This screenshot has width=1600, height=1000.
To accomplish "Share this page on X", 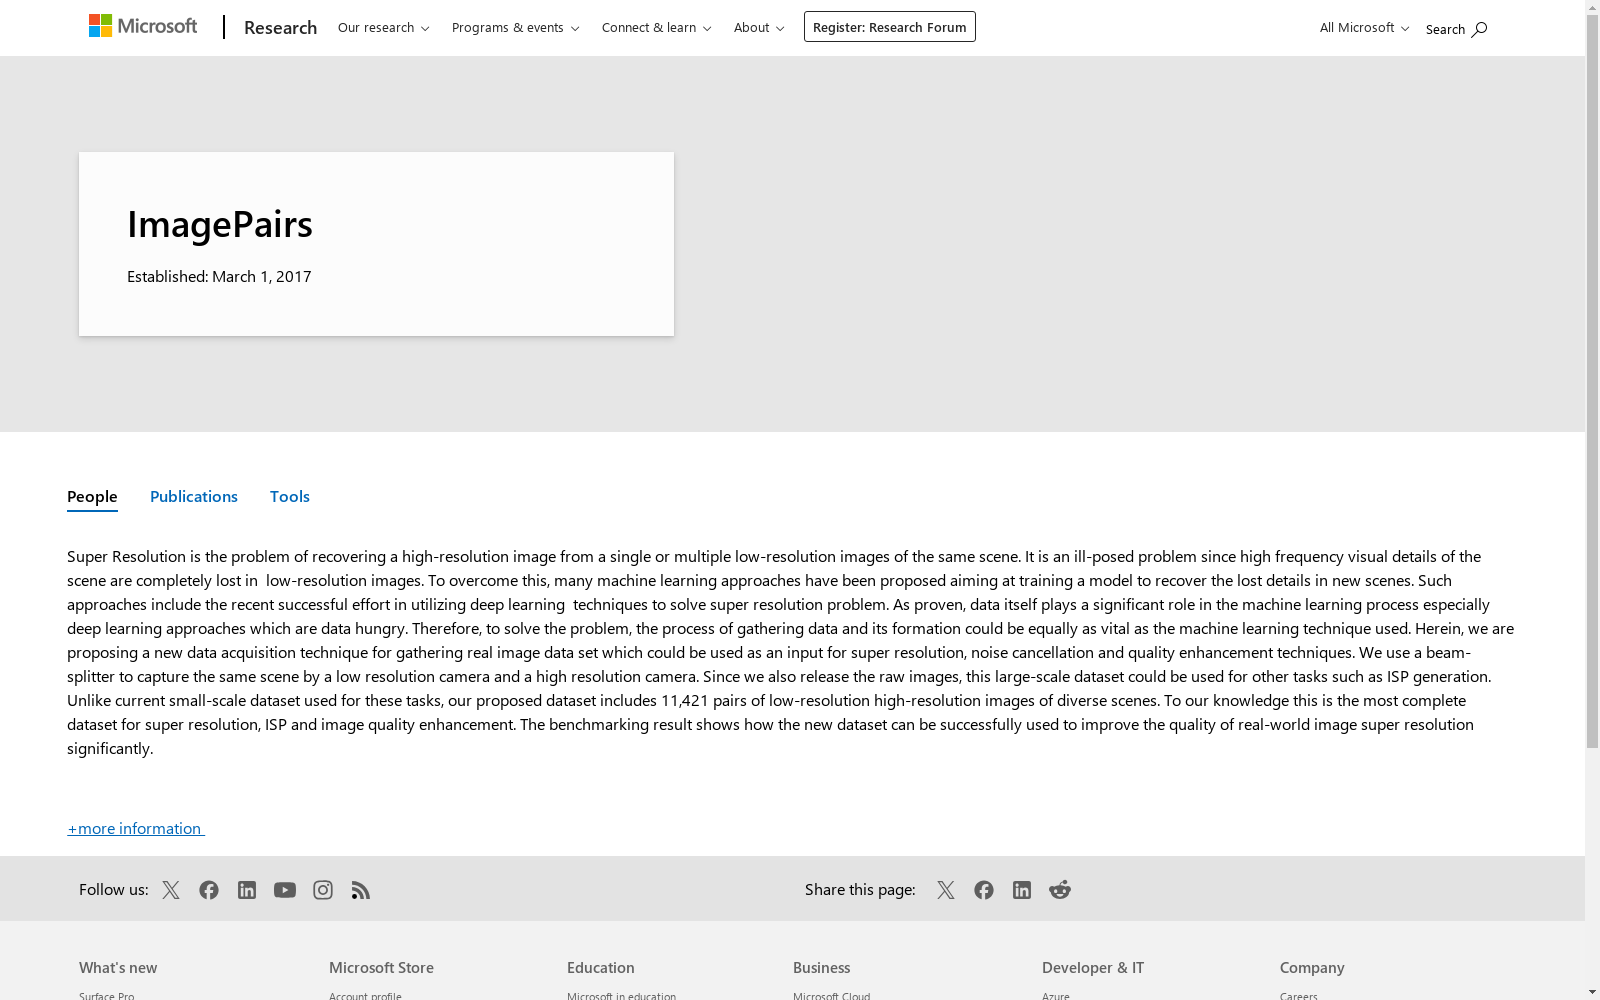I will pos(946,890).
